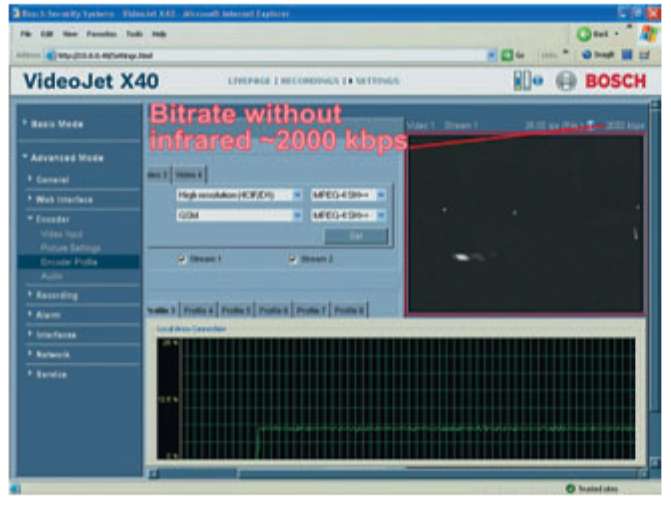Expand the Alarm sidebar section
Screen dimensions: 671x505
[48, 315]
